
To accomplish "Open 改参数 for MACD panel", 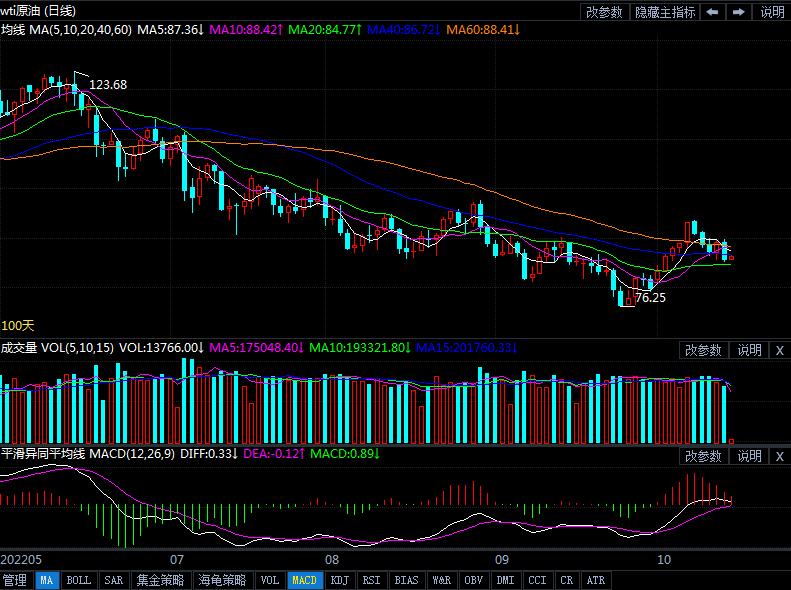I will pos(703,456).
